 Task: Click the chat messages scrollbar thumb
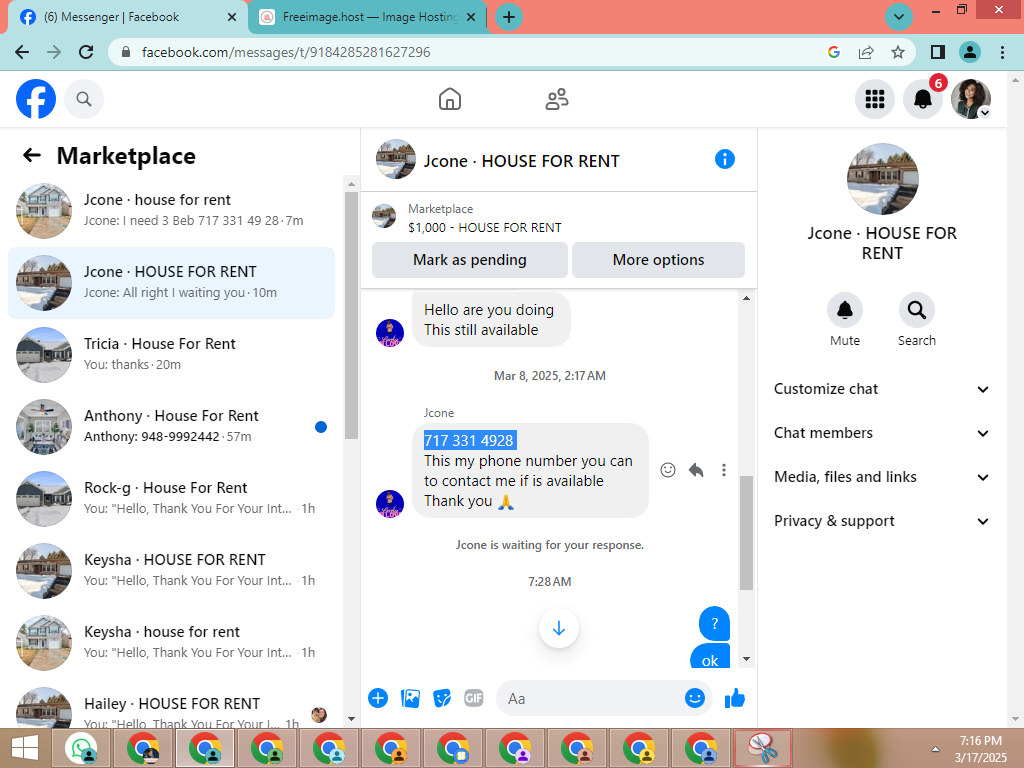pos(746,533)
